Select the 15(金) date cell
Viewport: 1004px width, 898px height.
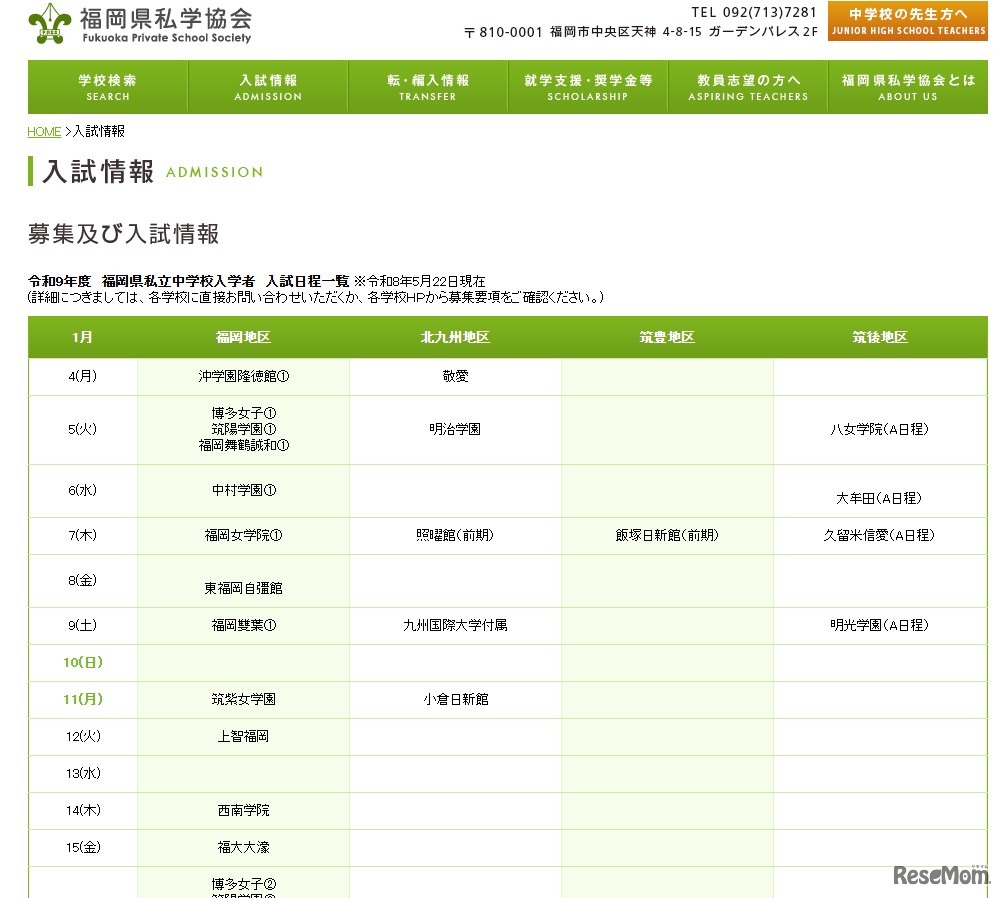[x=83, y=848]
